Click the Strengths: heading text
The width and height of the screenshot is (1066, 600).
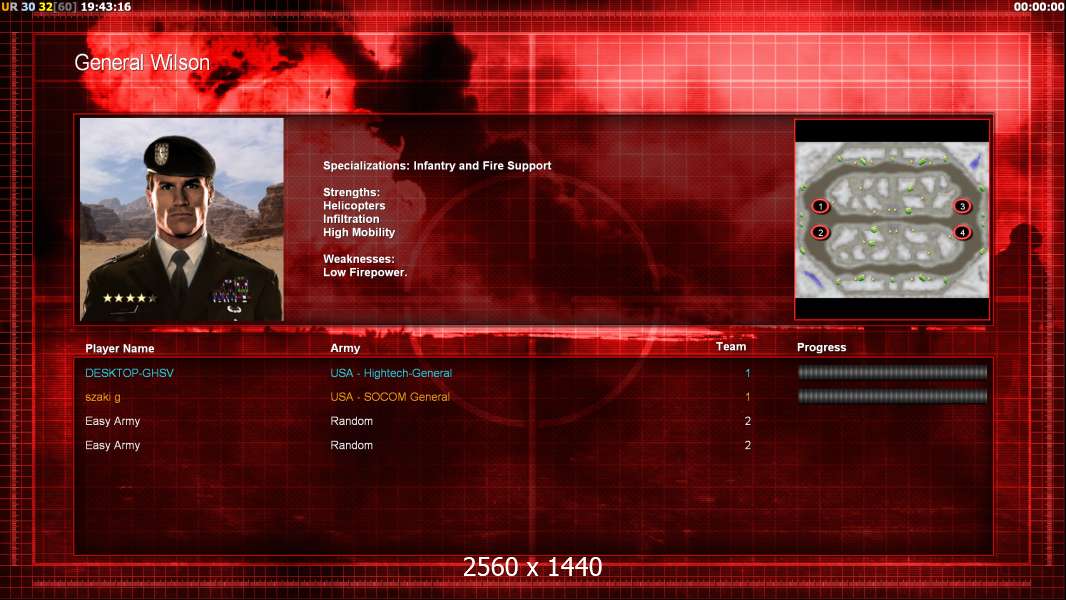351,192
